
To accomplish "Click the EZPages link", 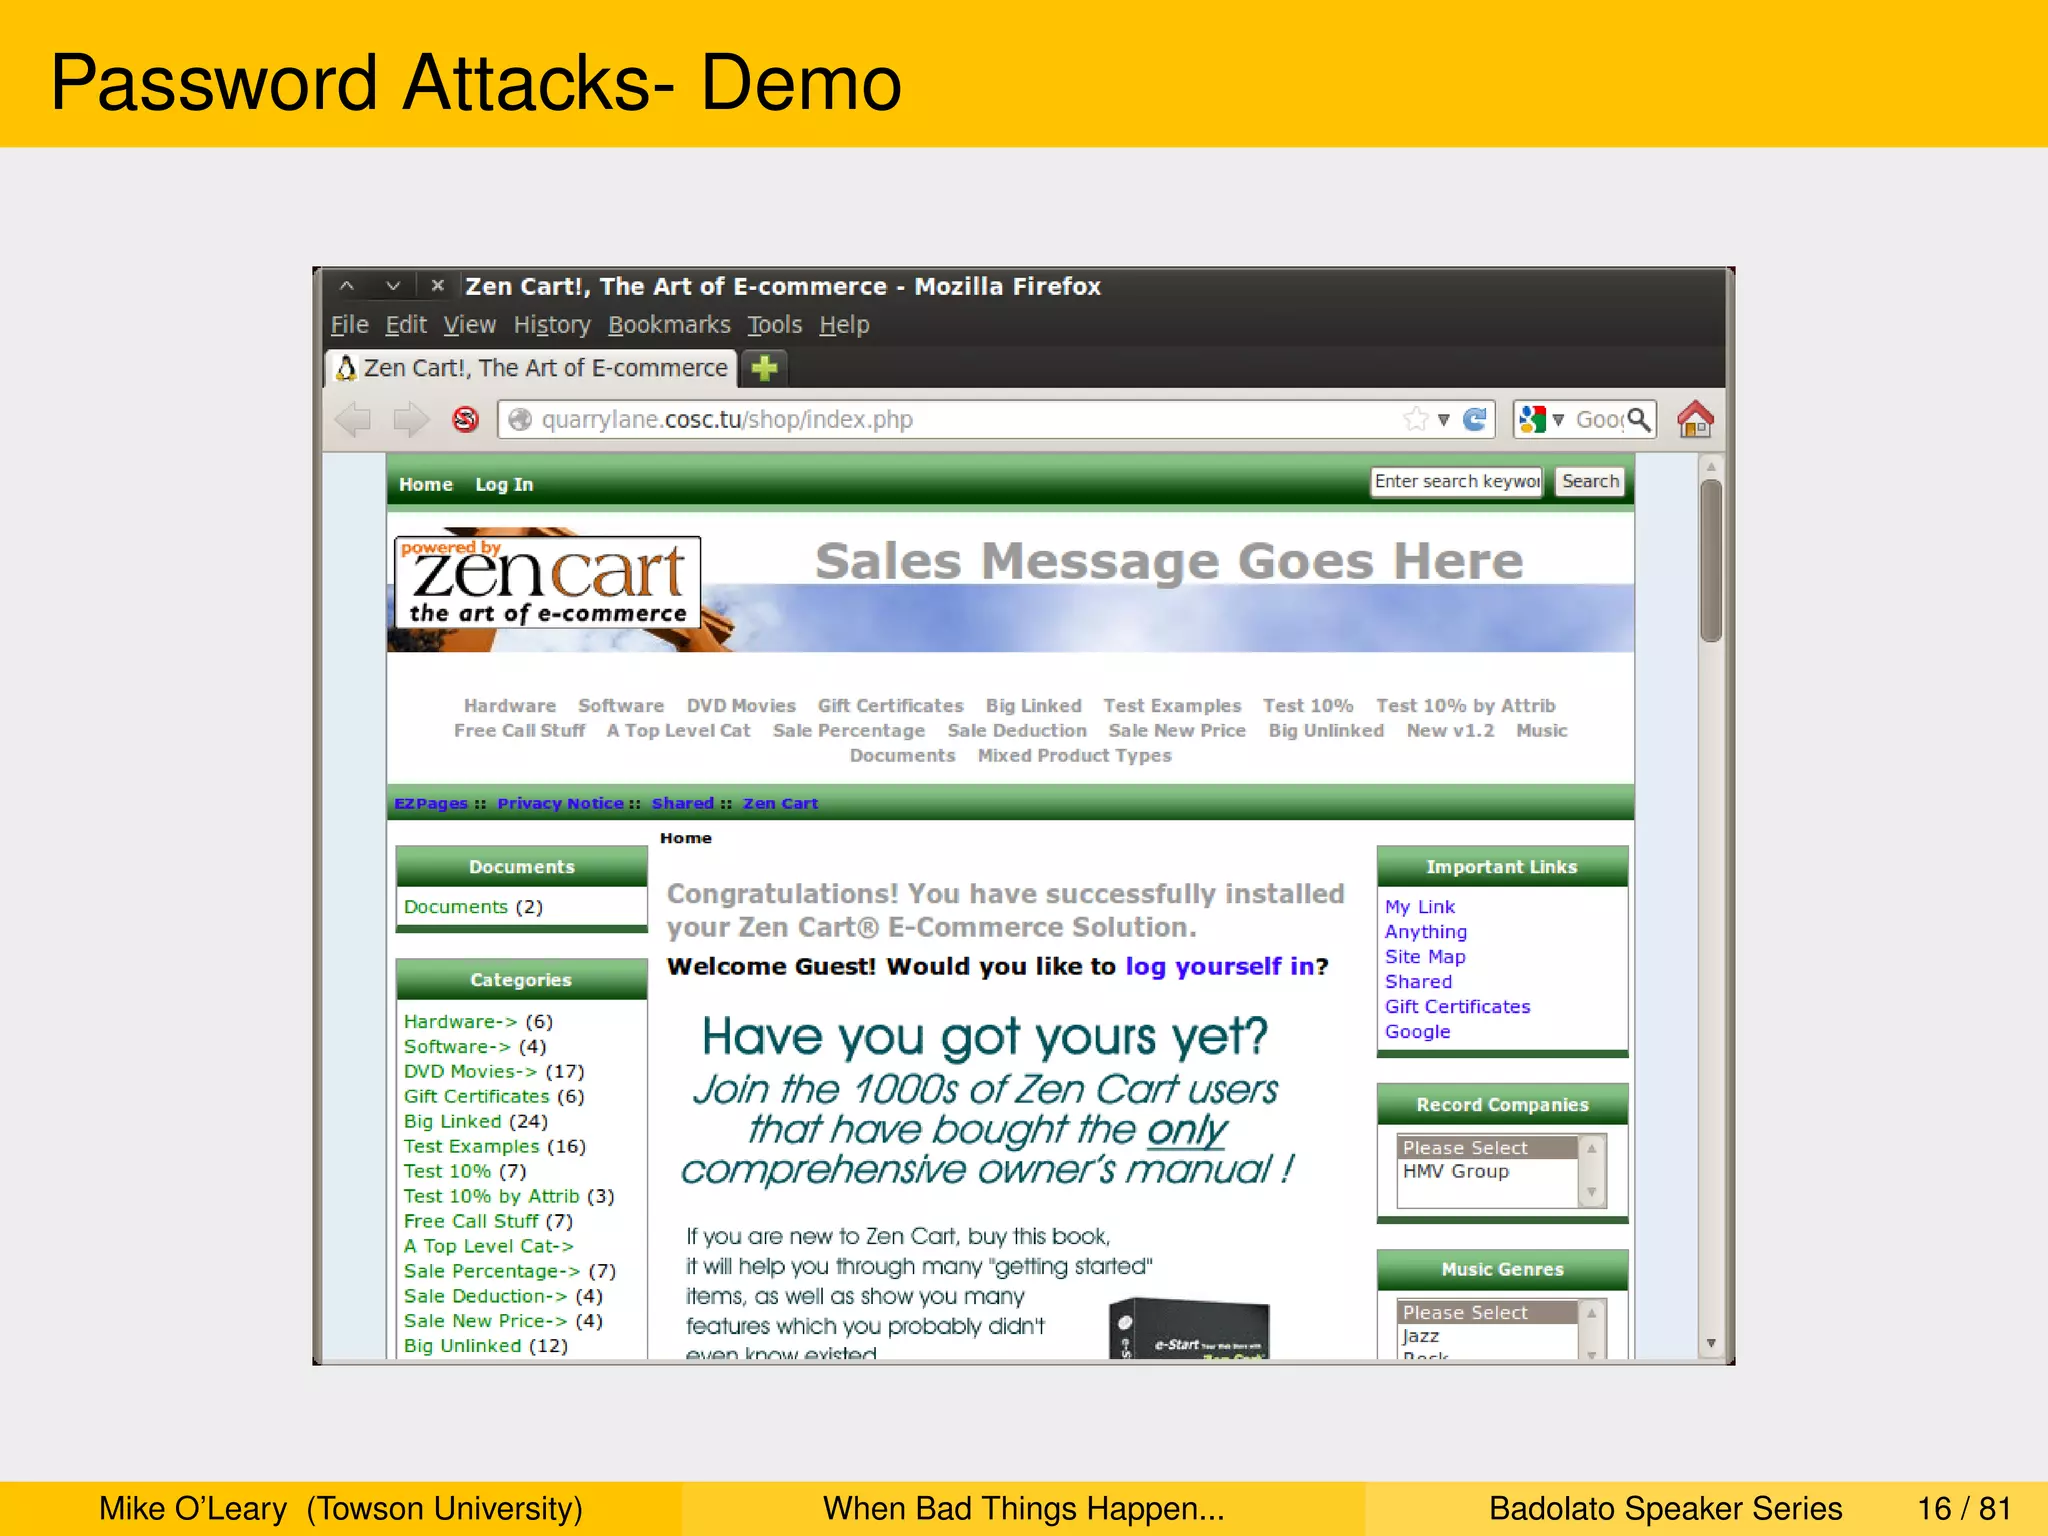I will [x=431, y=803].
